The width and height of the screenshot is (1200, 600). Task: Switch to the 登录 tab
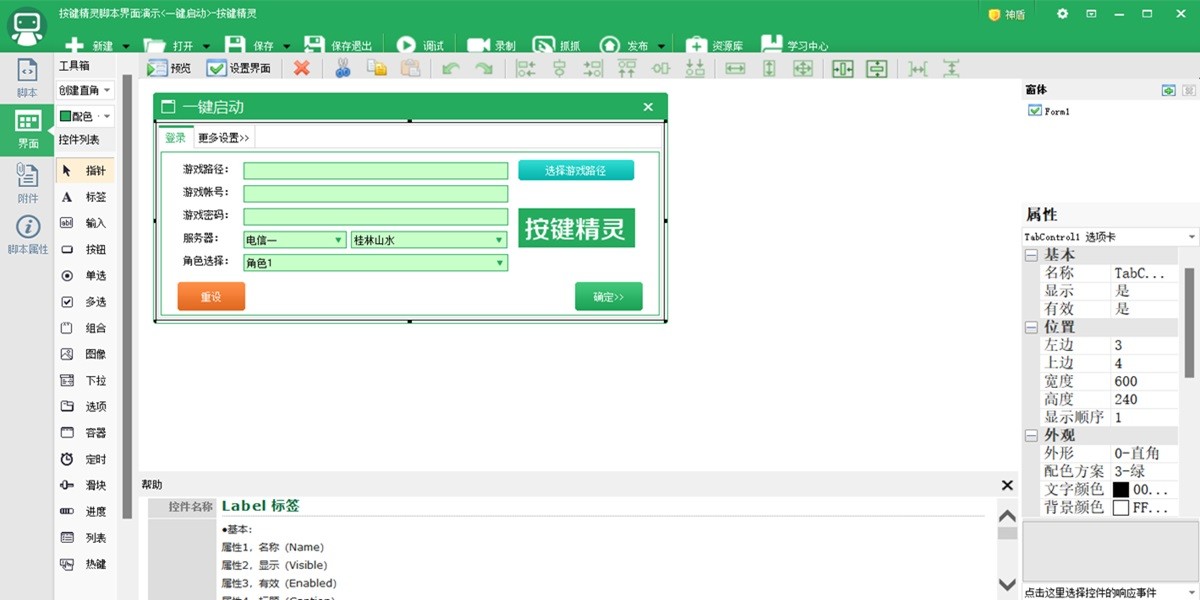pos(176,138)
